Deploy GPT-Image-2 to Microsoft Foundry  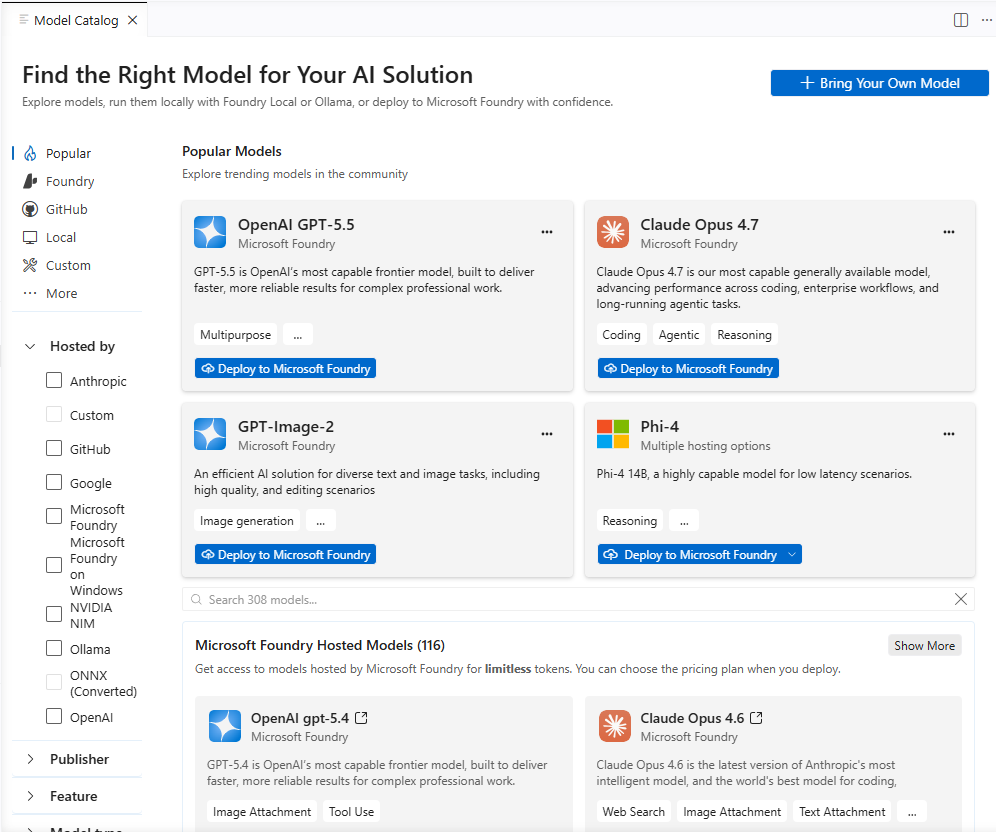[285, 554]
